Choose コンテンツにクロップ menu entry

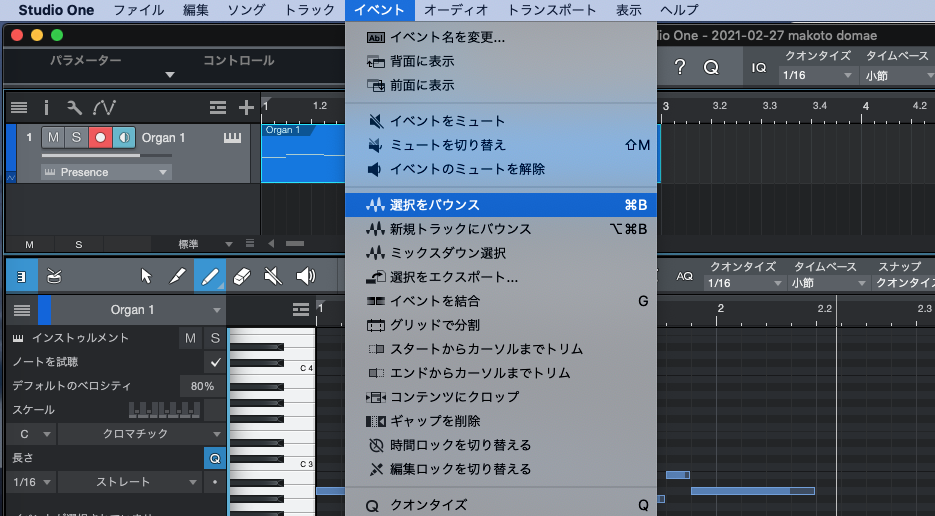tap(501, 397)
